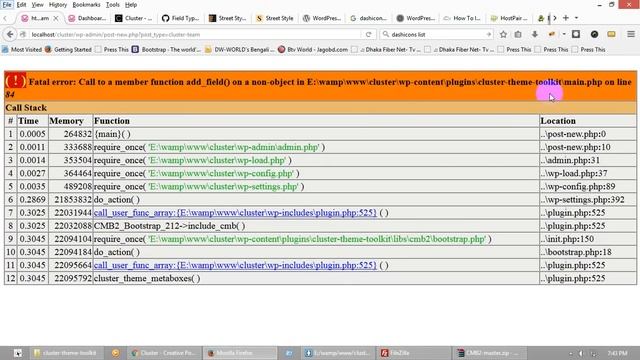This screenshot has width=640, height=360.
Task: Click the dashicons list search box
Action: click(435, 35)
